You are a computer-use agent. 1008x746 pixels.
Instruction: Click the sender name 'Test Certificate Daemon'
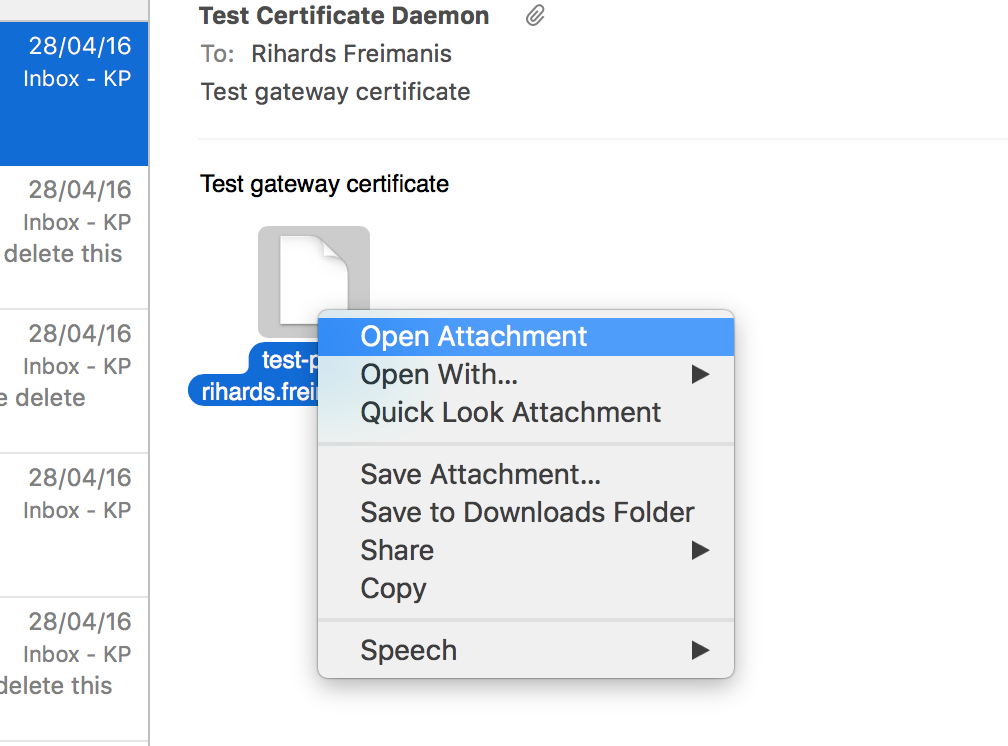tap(343, 15)
